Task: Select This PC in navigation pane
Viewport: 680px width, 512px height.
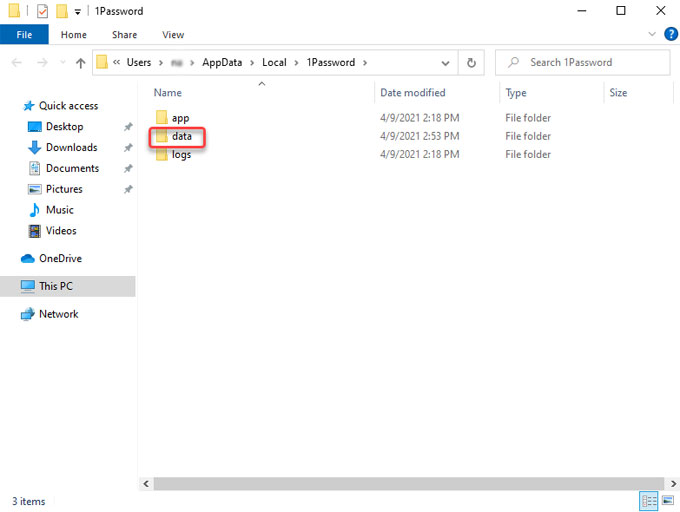Action: coord(68,286)
